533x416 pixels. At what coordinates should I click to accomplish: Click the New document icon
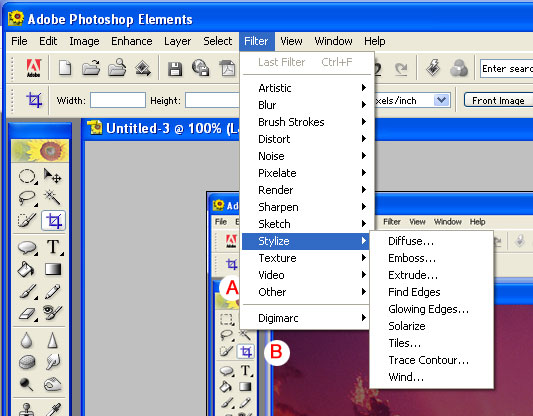(65, 67)
